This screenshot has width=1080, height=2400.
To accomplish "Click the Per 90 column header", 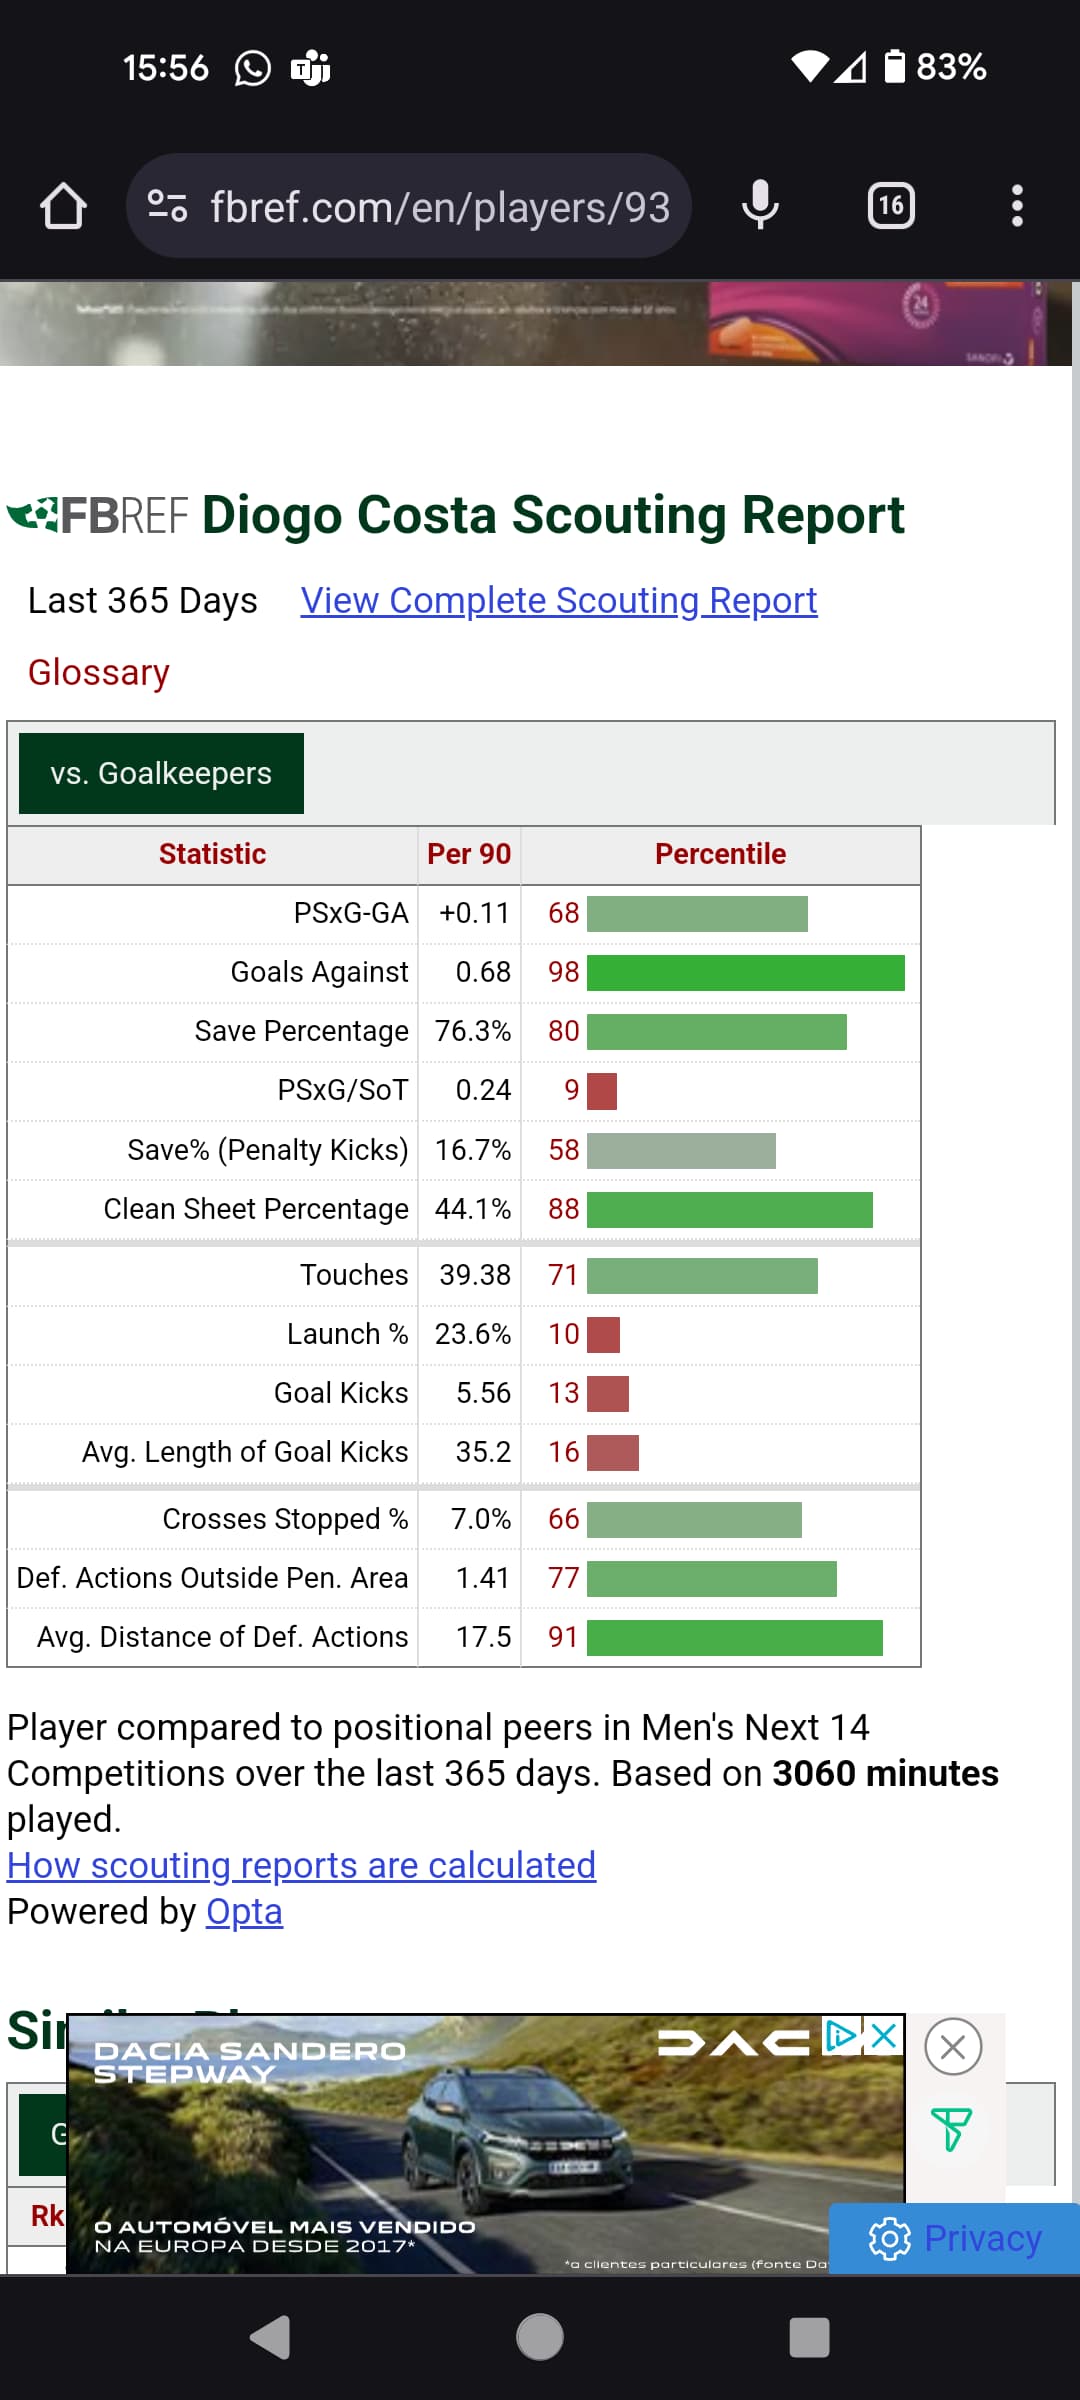I will click(468, 854).
